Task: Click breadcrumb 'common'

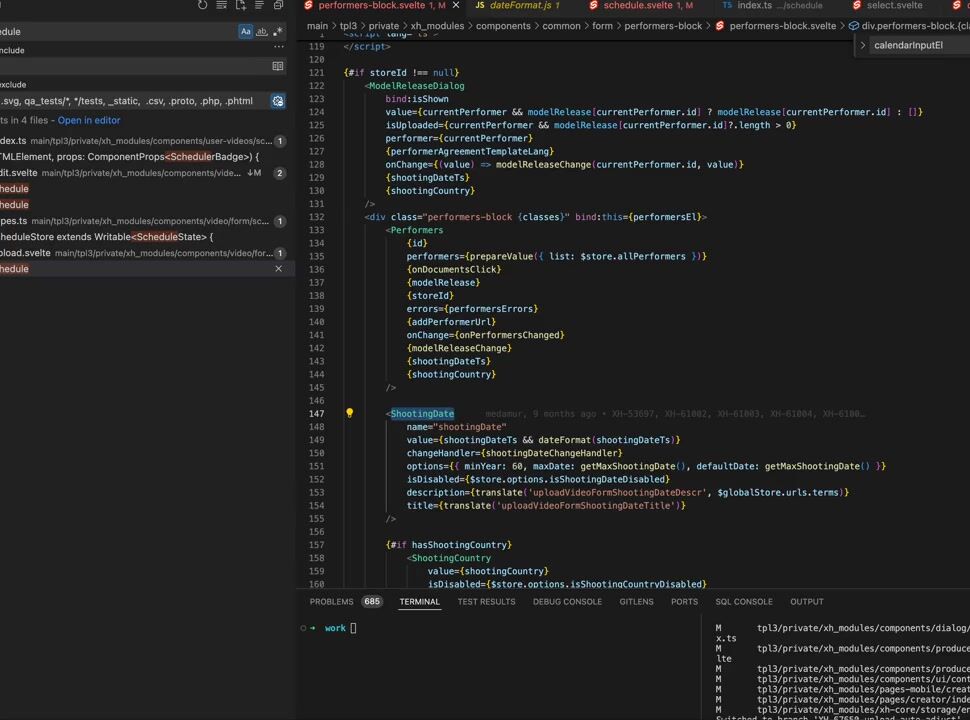Action: tap(561, 26)
